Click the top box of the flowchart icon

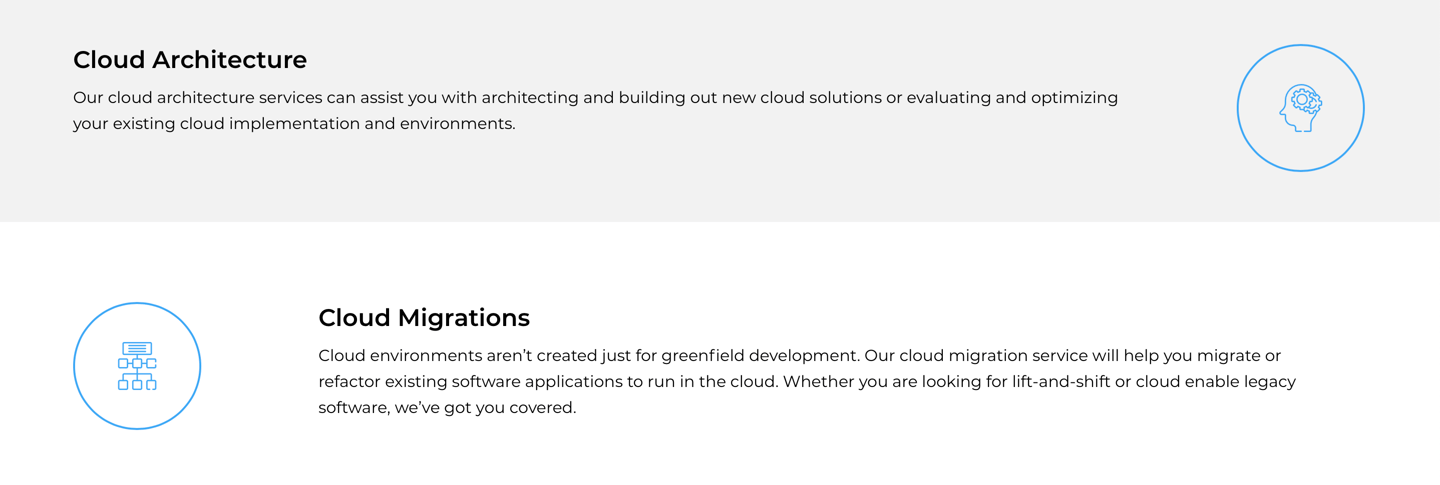(137, 348)
